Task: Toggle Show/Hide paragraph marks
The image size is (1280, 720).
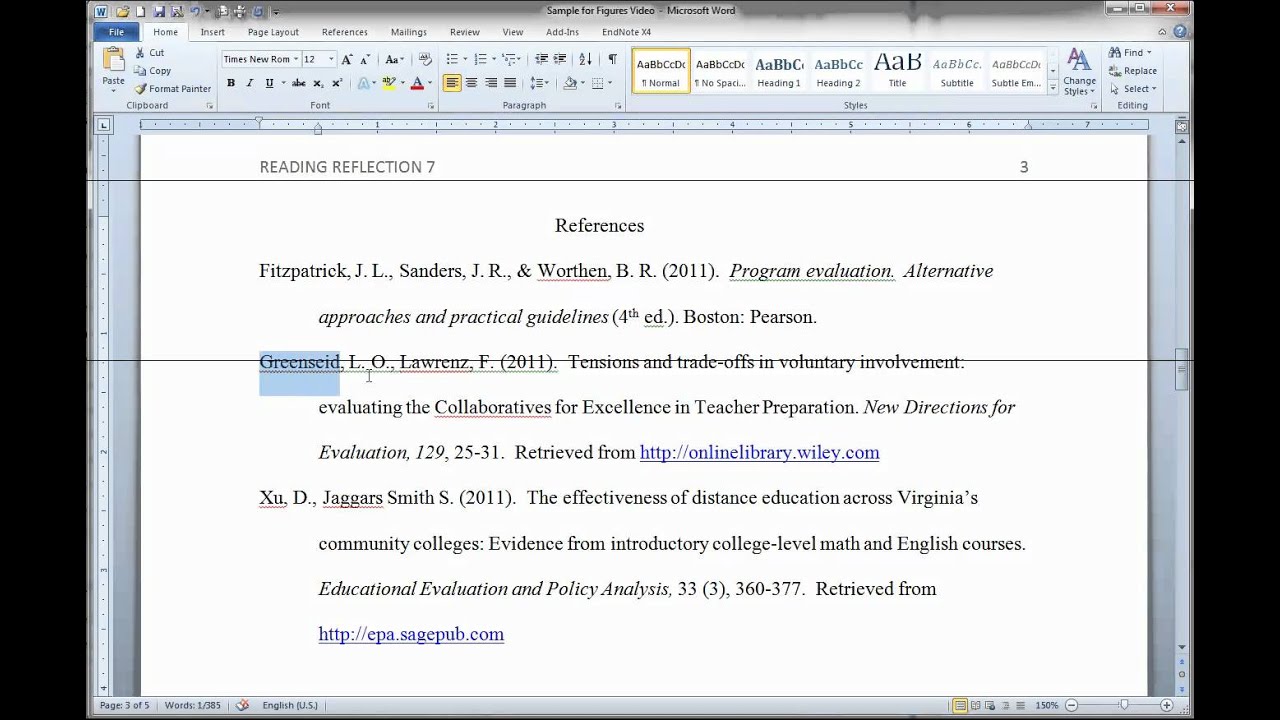Action: pos(612,59)
